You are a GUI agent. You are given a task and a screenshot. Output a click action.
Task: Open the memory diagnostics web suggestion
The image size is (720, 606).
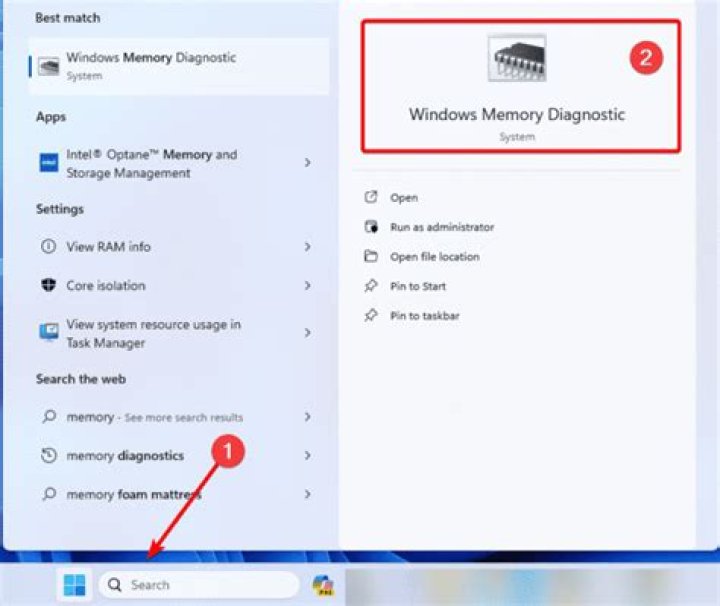tap(125, 456)
